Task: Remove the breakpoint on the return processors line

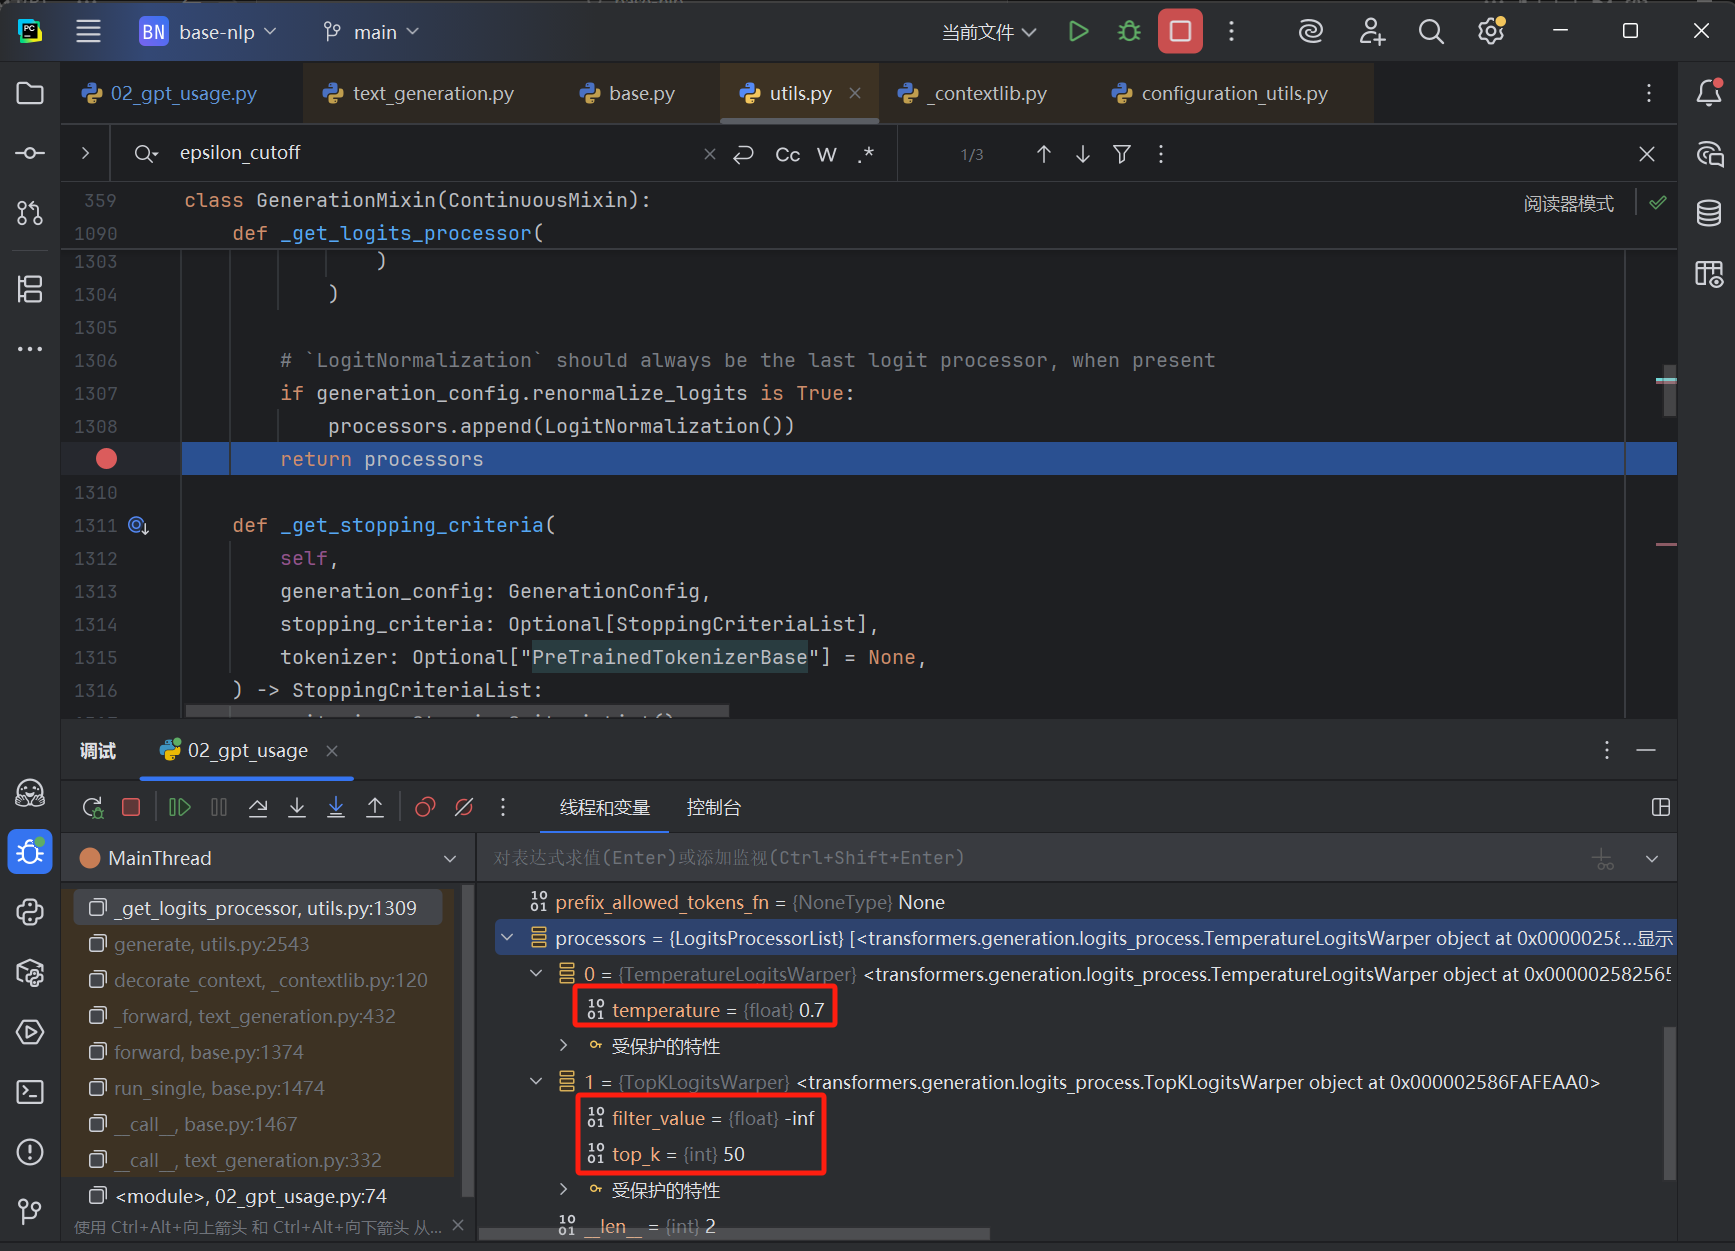Action: (x=106, y=459)
